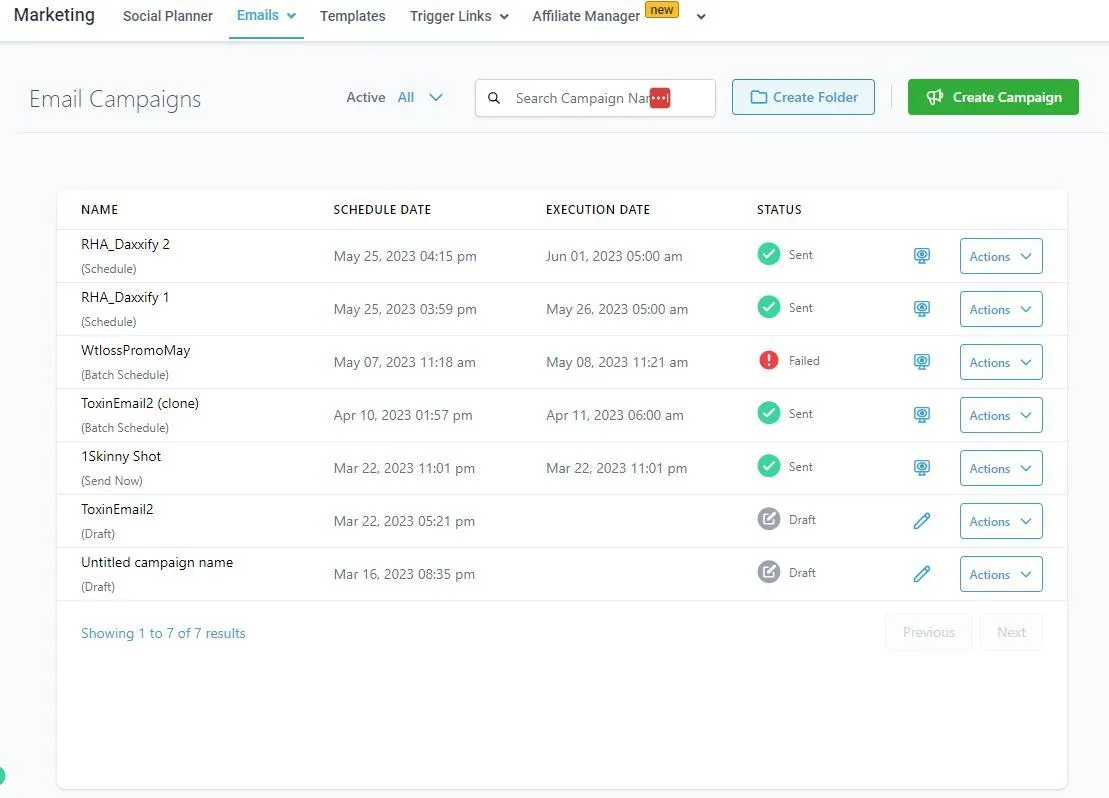1109x798 pixels.
Task: Open Affiliate Manager tab
Action: tap(586, 16)
